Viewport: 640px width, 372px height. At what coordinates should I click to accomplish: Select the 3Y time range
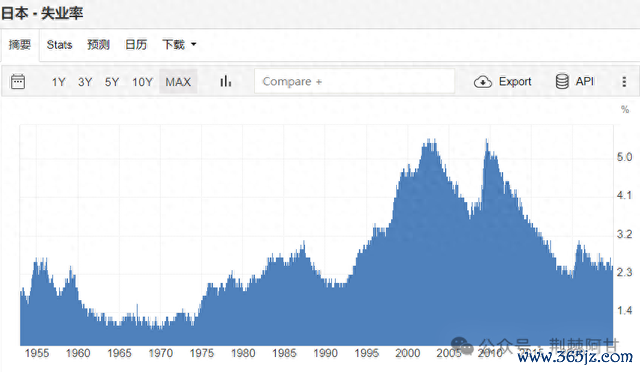coord(85,82)
